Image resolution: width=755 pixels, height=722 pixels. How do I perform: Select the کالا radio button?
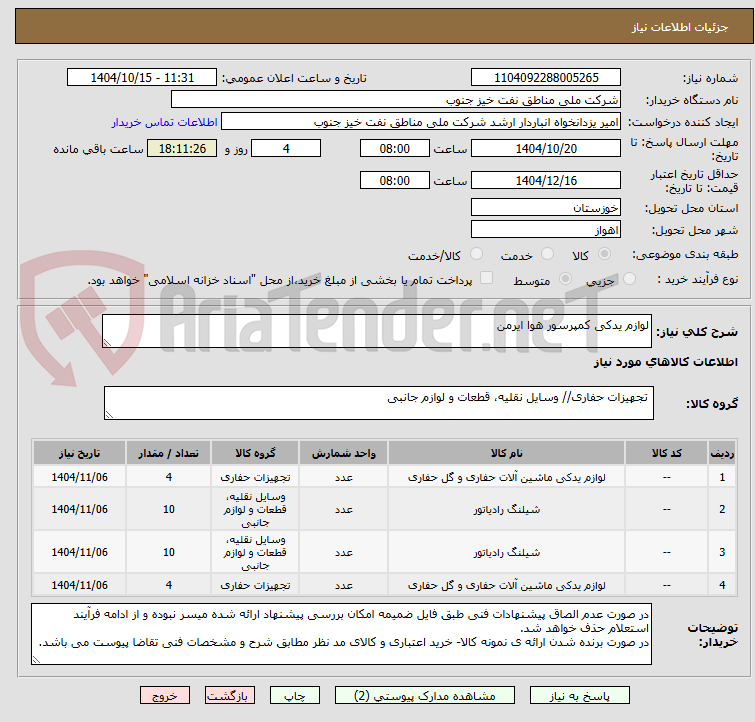tap(604, 254)
